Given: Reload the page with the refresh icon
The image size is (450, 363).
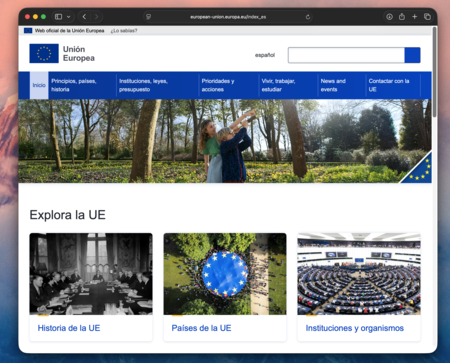Looking at the screenshot, I should click(x=308, y=17).
